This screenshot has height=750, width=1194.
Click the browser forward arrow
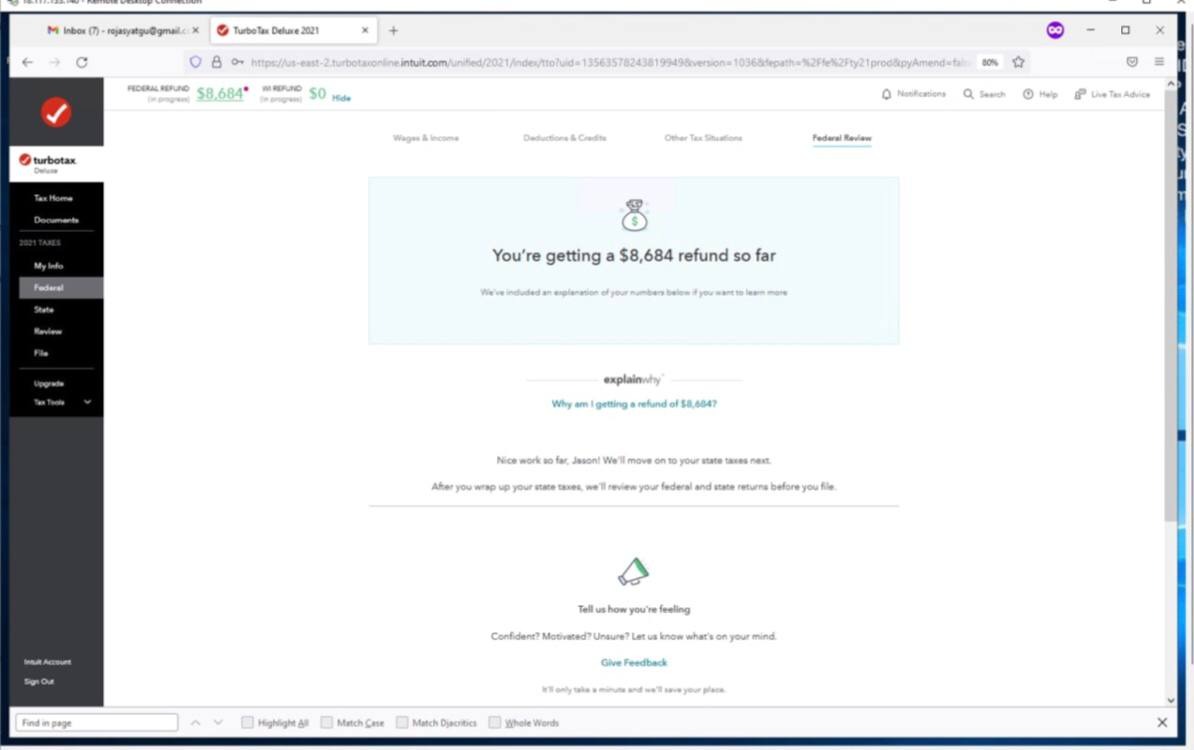click(54, 62)
